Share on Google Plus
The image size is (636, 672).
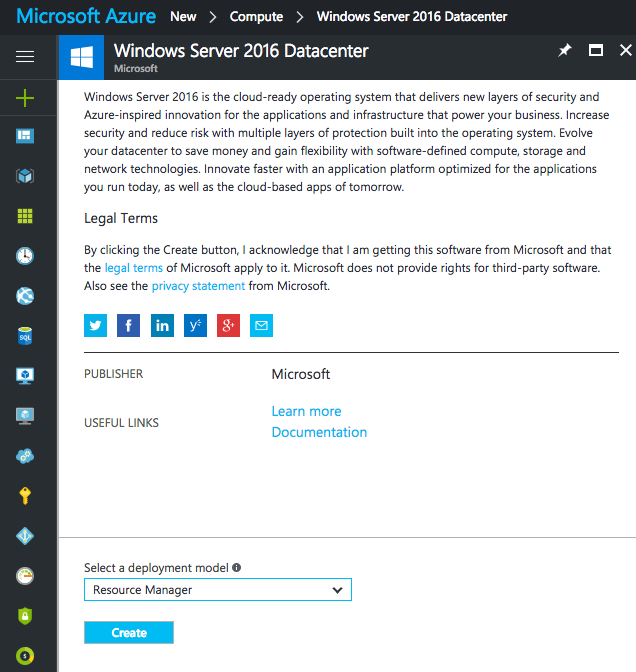coord(228,325)
